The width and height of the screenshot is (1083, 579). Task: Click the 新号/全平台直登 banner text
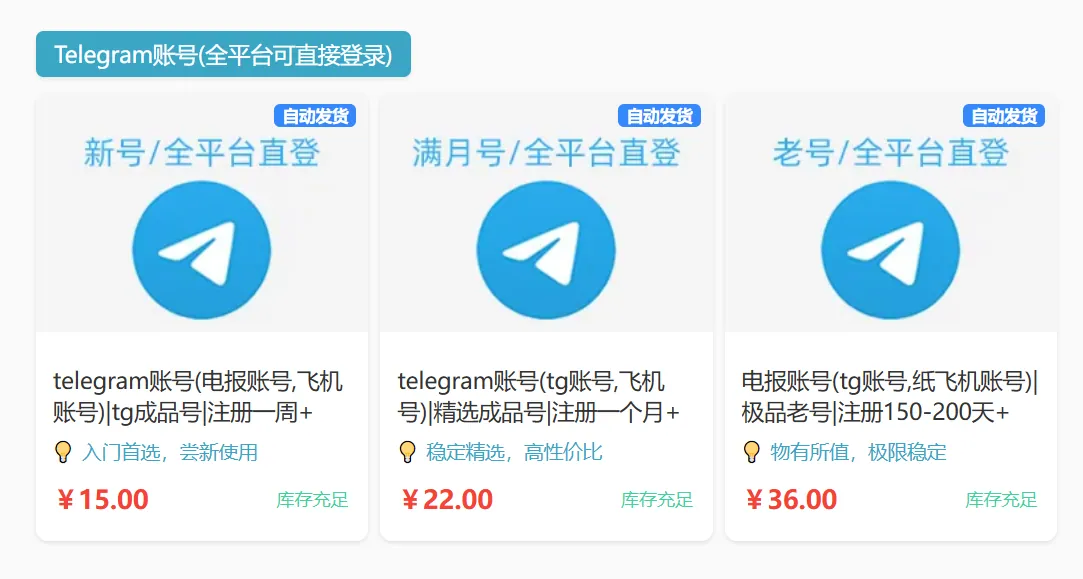(201, 153)
